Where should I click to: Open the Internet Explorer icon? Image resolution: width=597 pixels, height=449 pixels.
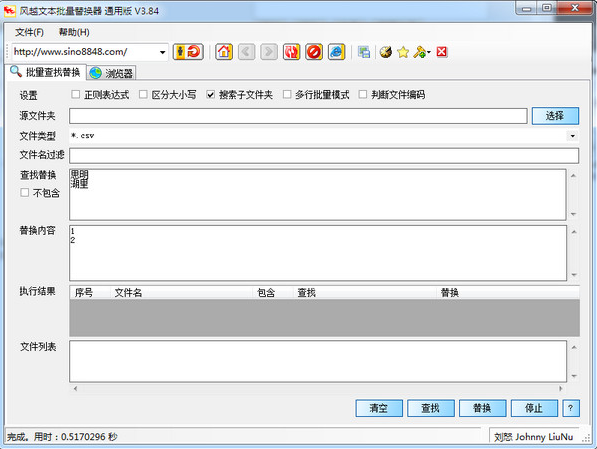pyautogui.click(x=337, y=52)
